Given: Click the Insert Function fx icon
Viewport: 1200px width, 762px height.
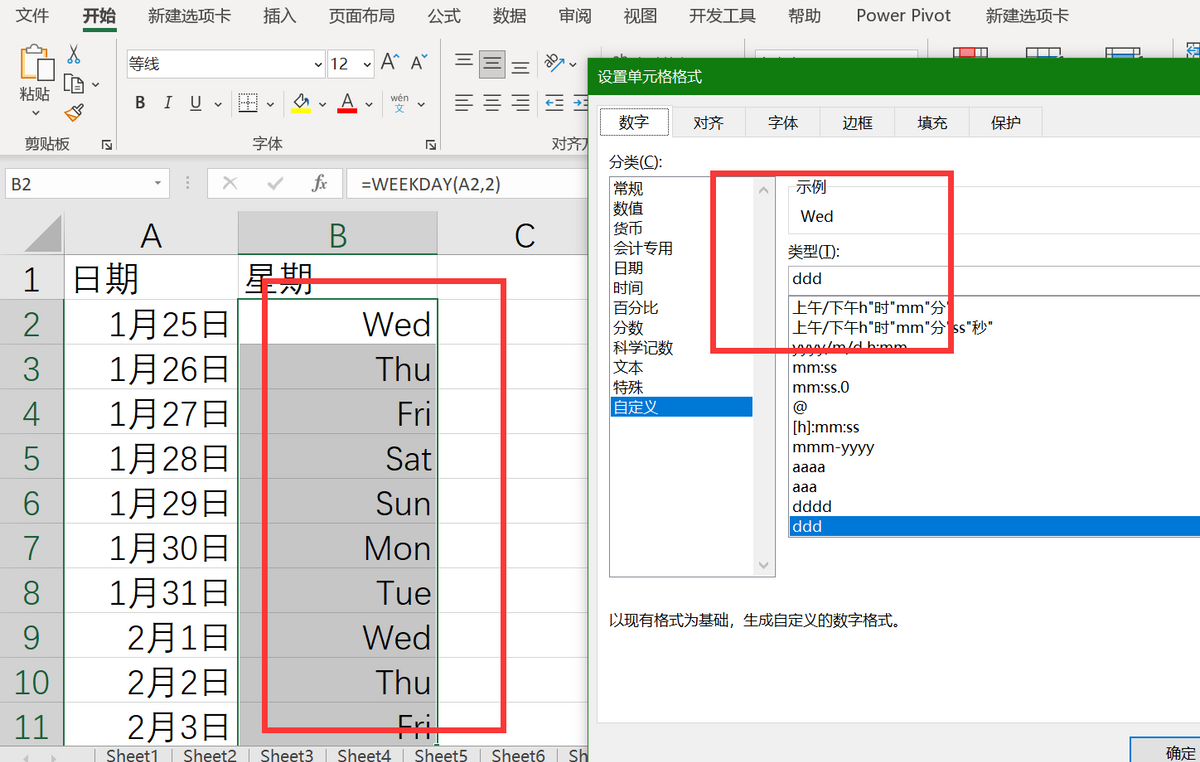Looking at the screenshot, I should click(x=320, y=184).
